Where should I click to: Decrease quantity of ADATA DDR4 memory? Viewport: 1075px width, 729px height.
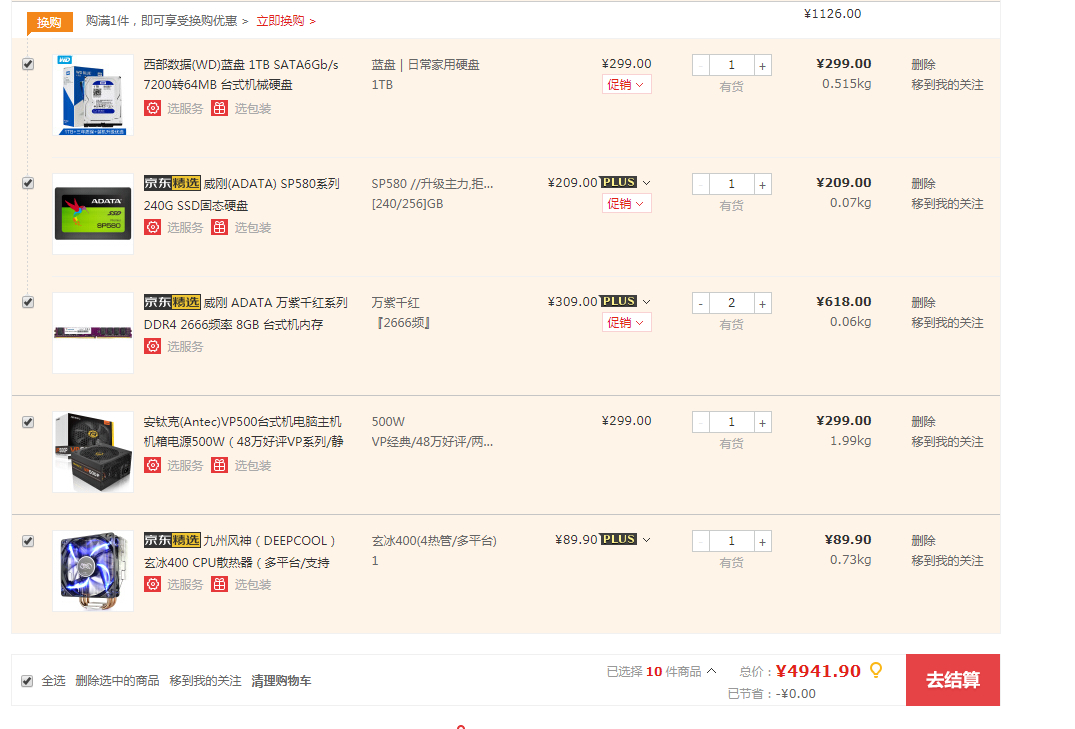(701, 303)
